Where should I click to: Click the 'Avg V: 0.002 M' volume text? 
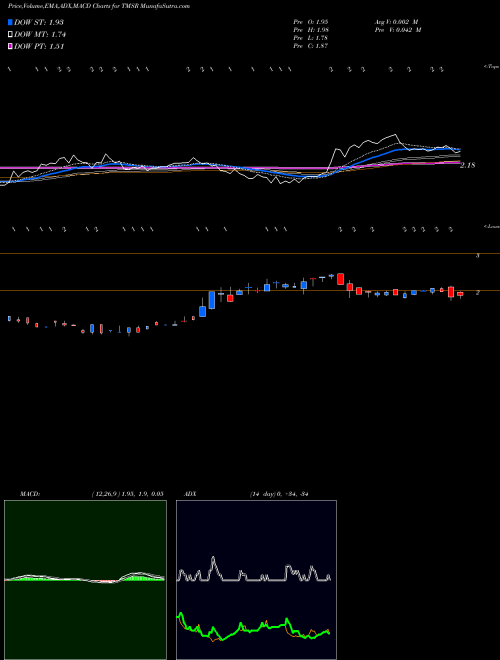(396, 22)
